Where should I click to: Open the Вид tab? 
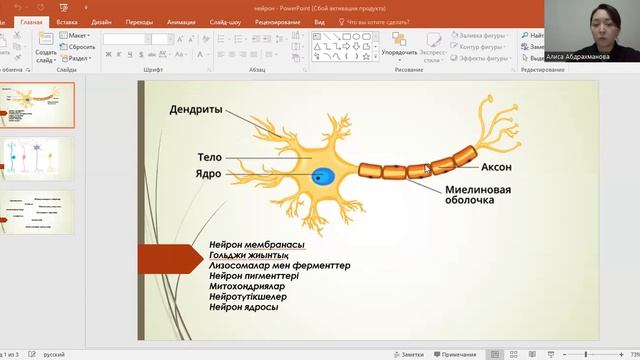(x=320, y=22)
